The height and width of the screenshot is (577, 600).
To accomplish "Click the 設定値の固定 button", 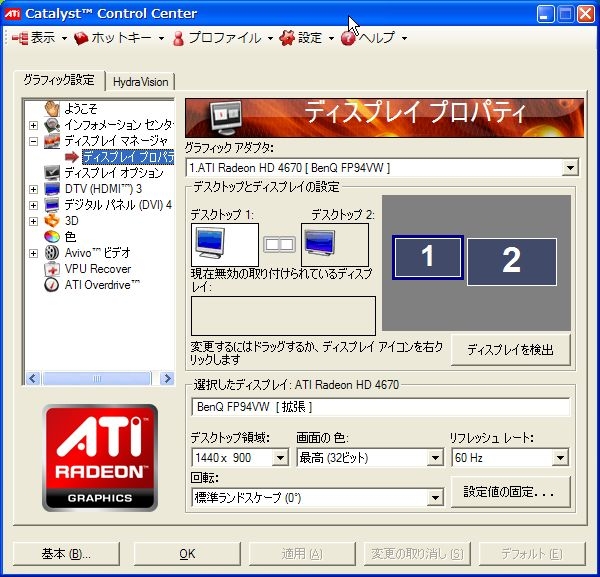I will [x=510, y=492].
